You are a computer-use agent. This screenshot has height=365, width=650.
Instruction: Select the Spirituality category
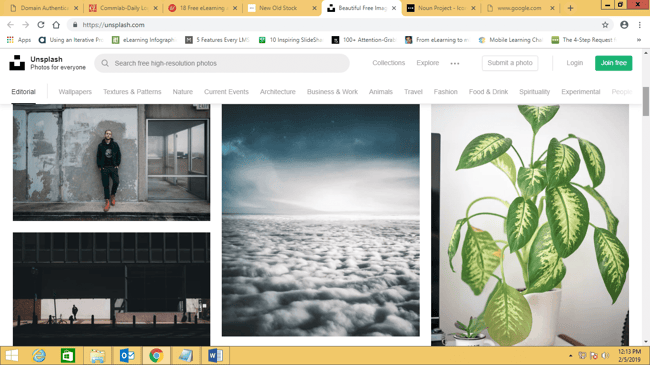tap(534, 92)
